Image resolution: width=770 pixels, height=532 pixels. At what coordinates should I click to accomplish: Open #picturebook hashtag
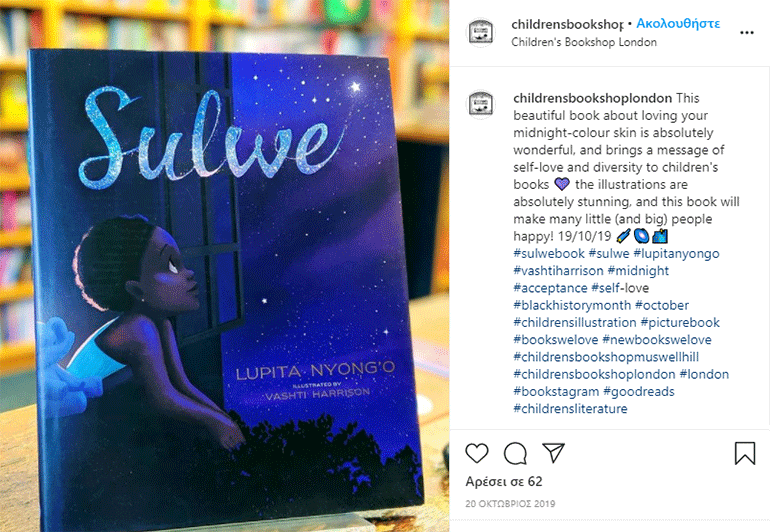coord(680,322)
